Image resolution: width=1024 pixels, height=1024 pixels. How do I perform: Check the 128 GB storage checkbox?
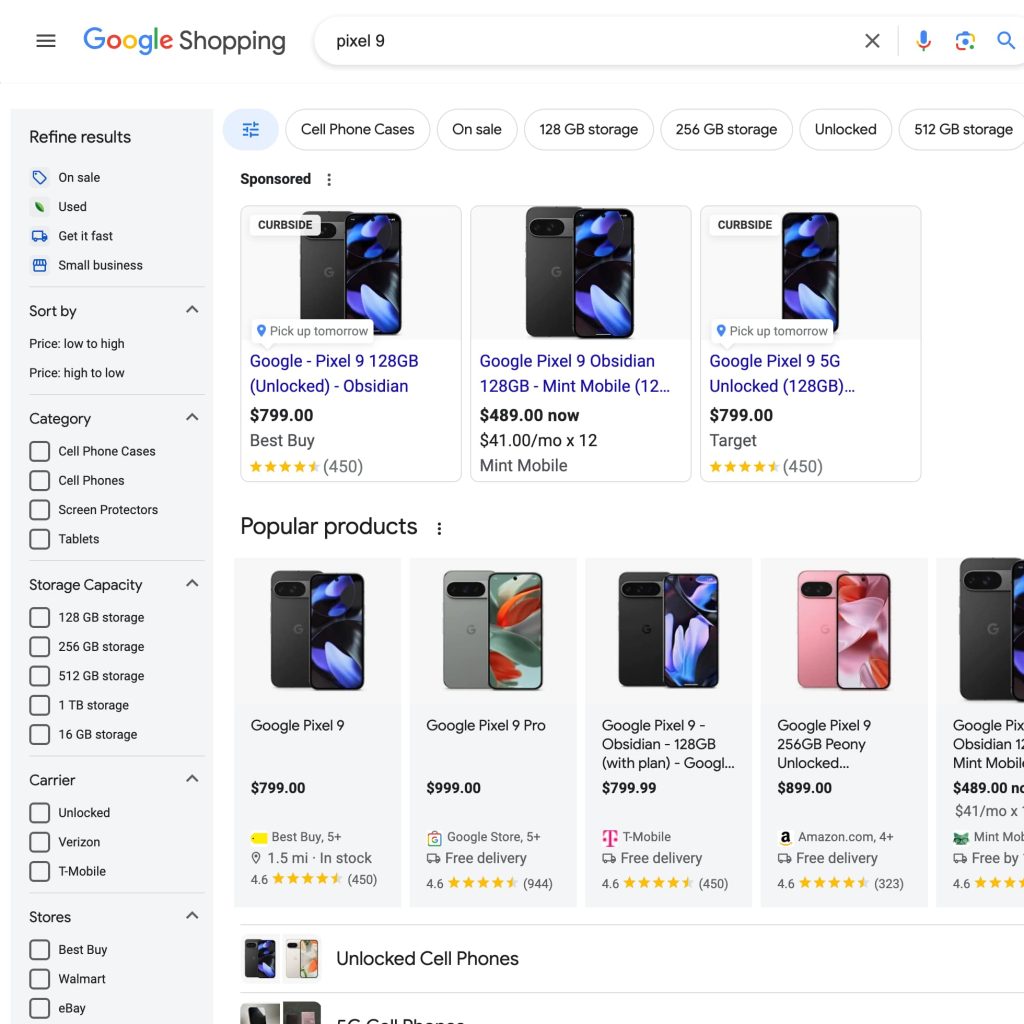(40, 617)
